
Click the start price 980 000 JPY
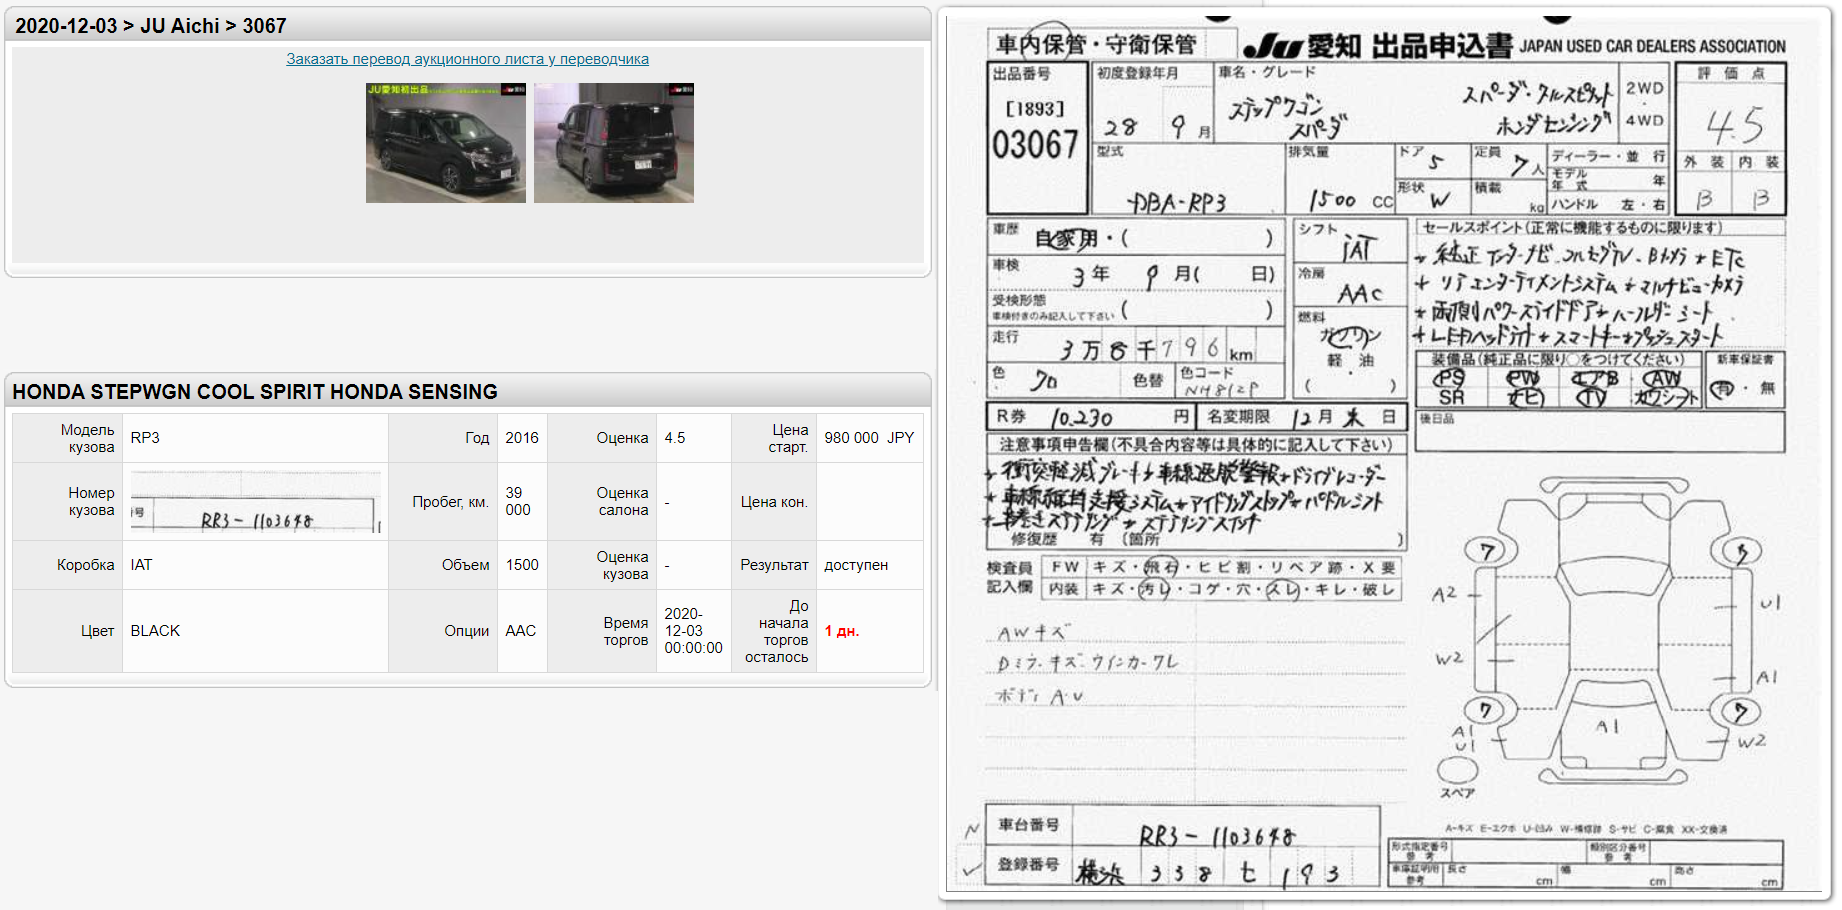coord(869,438)
